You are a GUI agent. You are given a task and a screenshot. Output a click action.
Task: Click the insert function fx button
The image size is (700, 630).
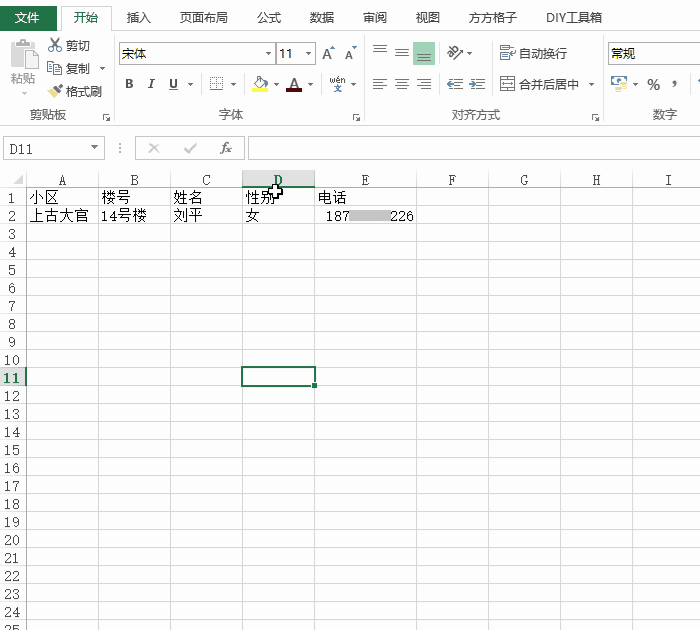tap(226, 148)
